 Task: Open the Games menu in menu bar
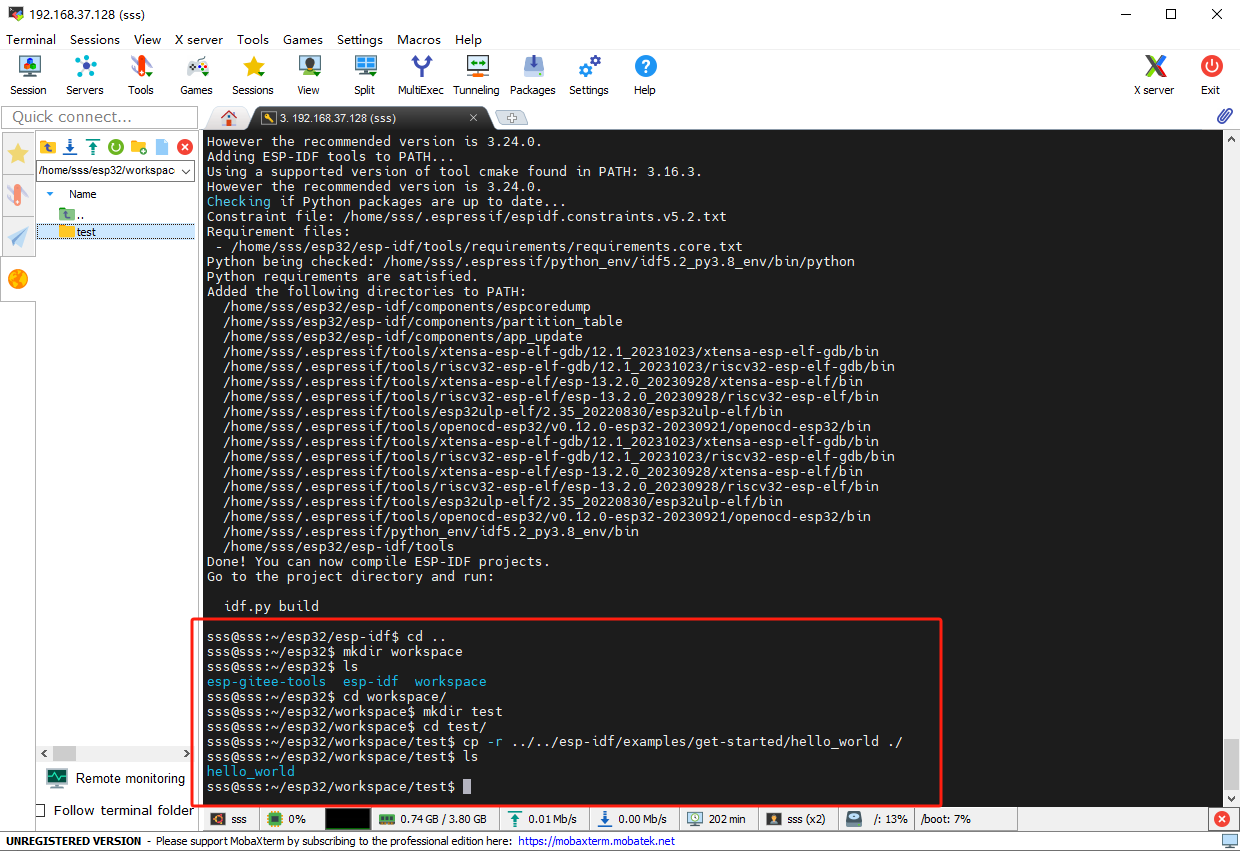(303, 39)
